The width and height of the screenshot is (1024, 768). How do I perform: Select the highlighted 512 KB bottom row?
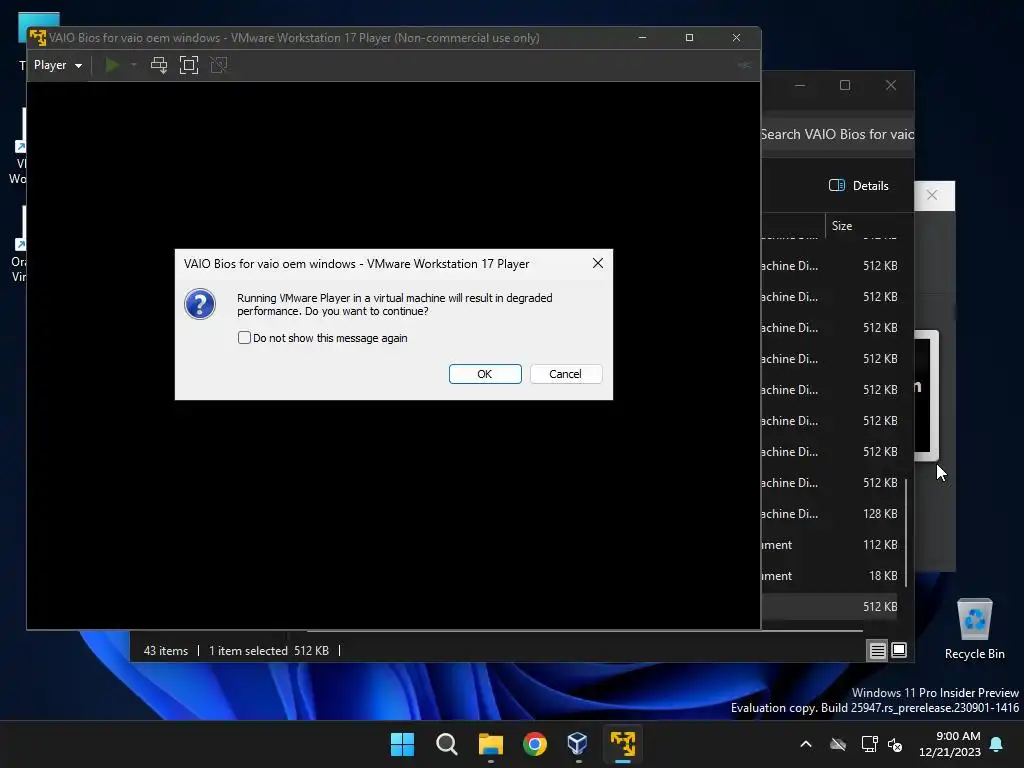[829, 607]
